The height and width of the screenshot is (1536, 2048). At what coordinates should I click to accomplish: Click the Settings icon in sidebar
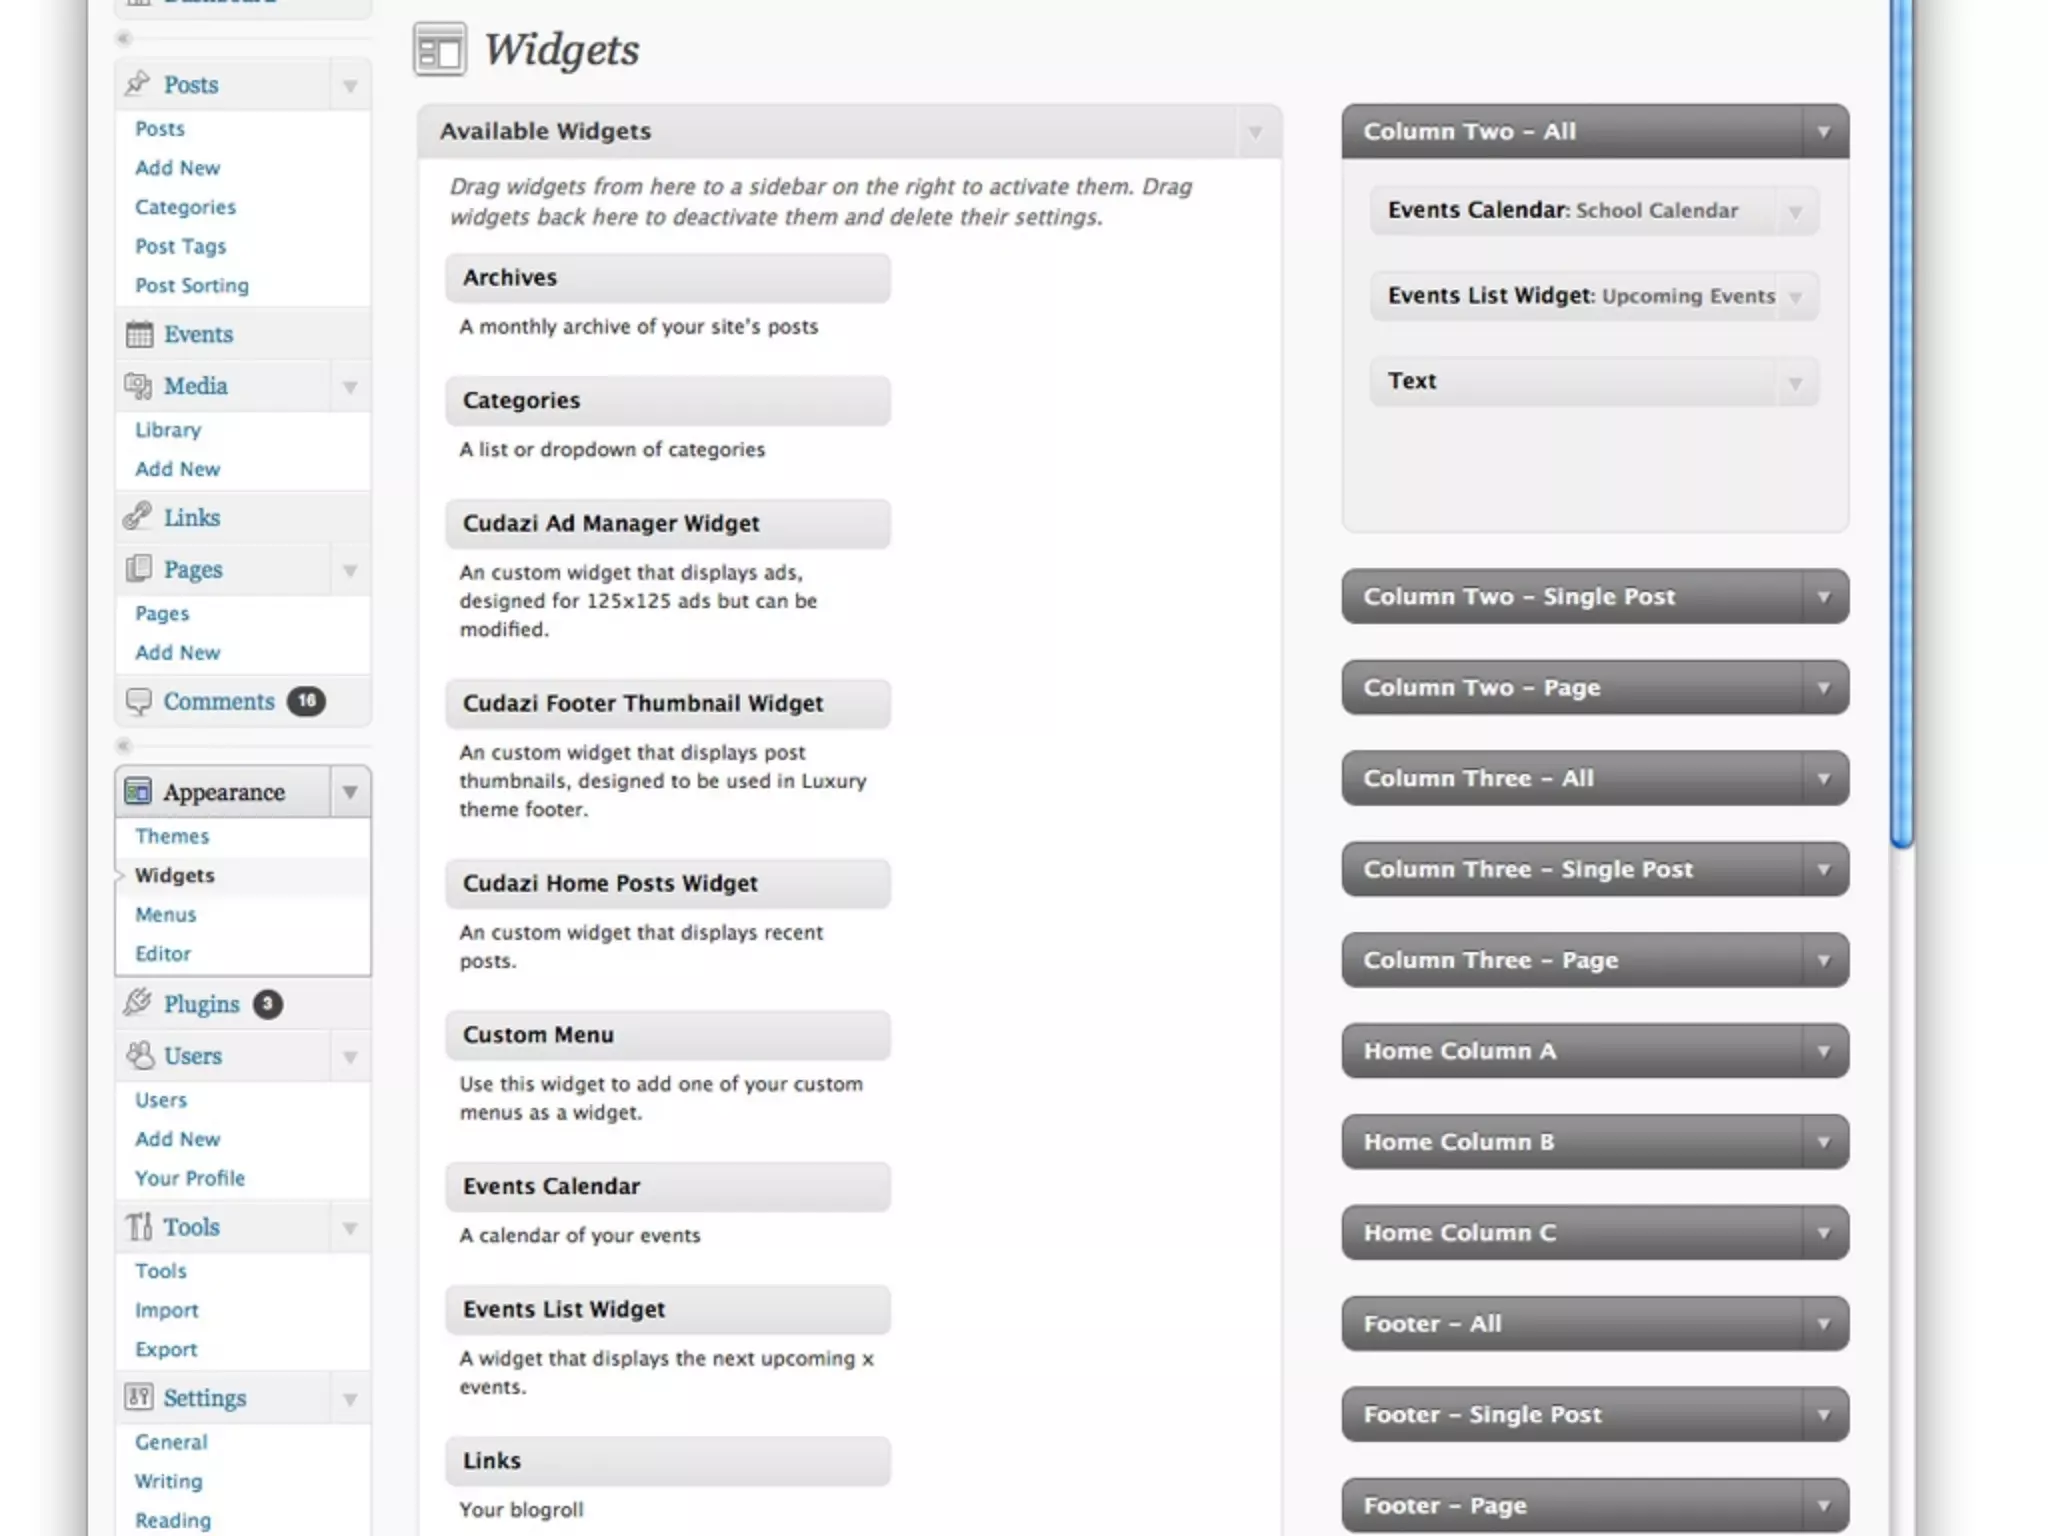pyautogui.click(x=138, y=1397)
